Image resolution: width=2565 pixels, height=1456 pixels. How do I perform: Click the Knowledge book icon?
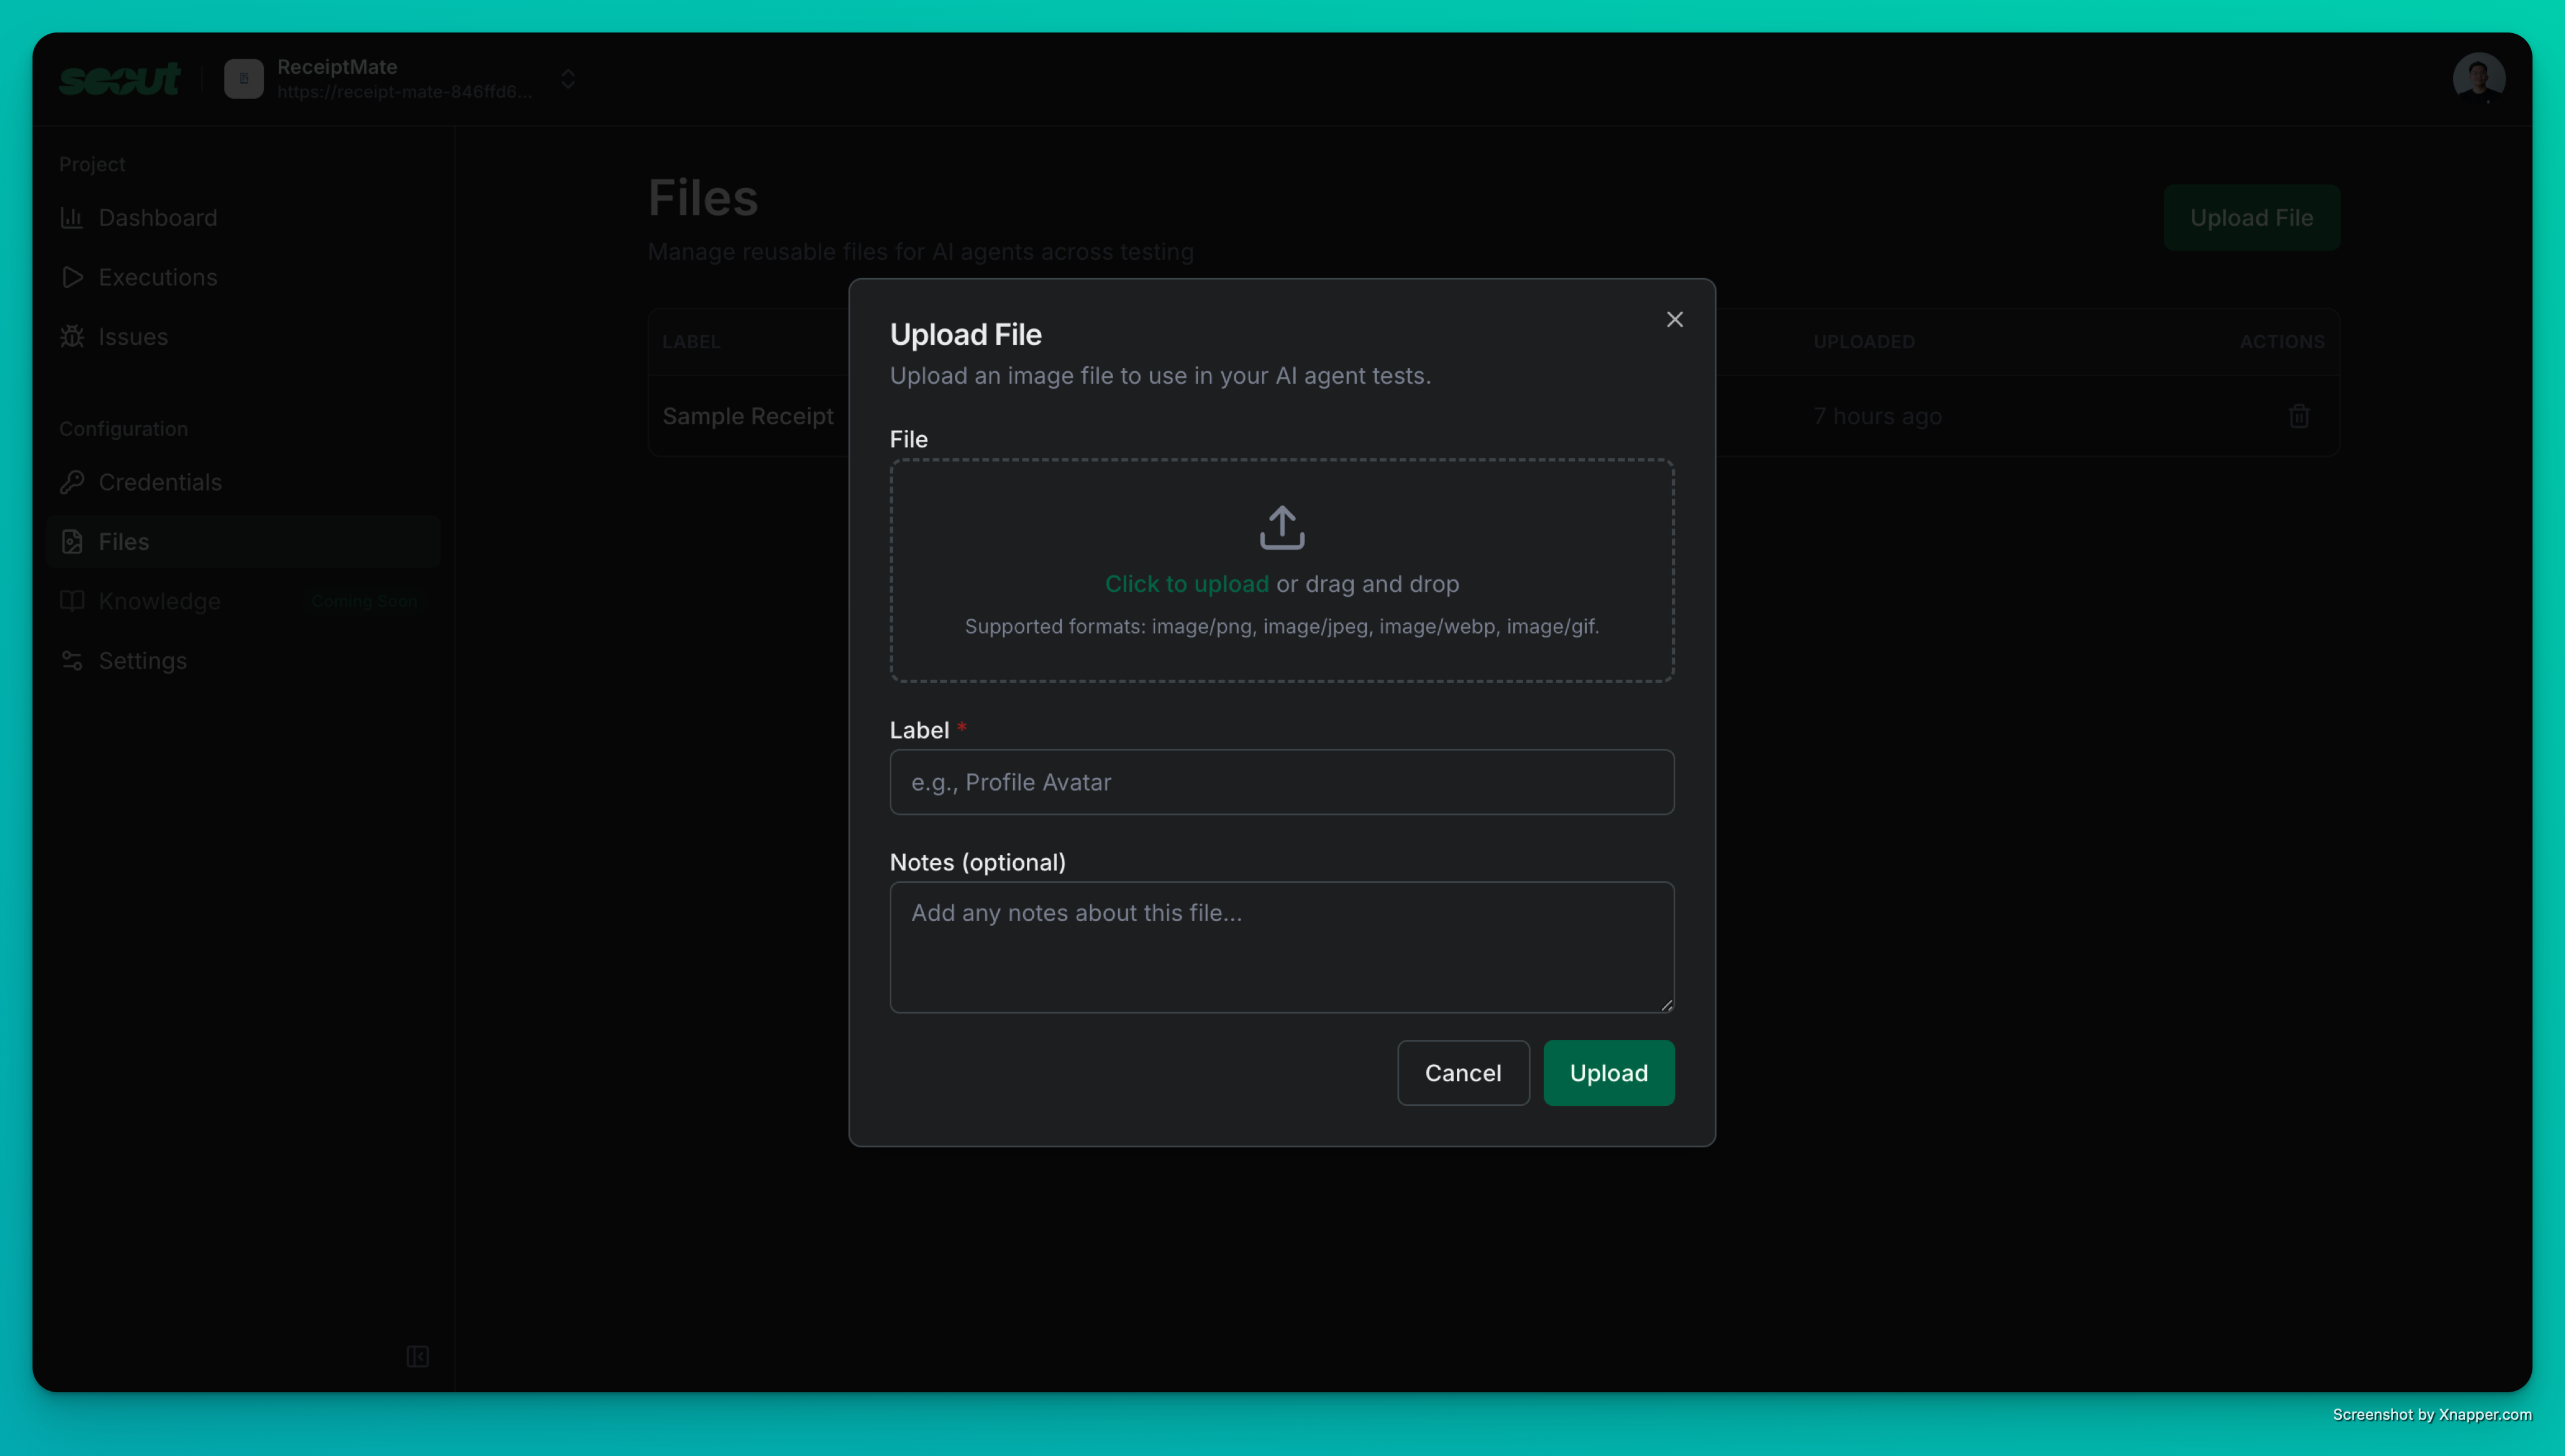pyautogui.click(x=72, y=601)
